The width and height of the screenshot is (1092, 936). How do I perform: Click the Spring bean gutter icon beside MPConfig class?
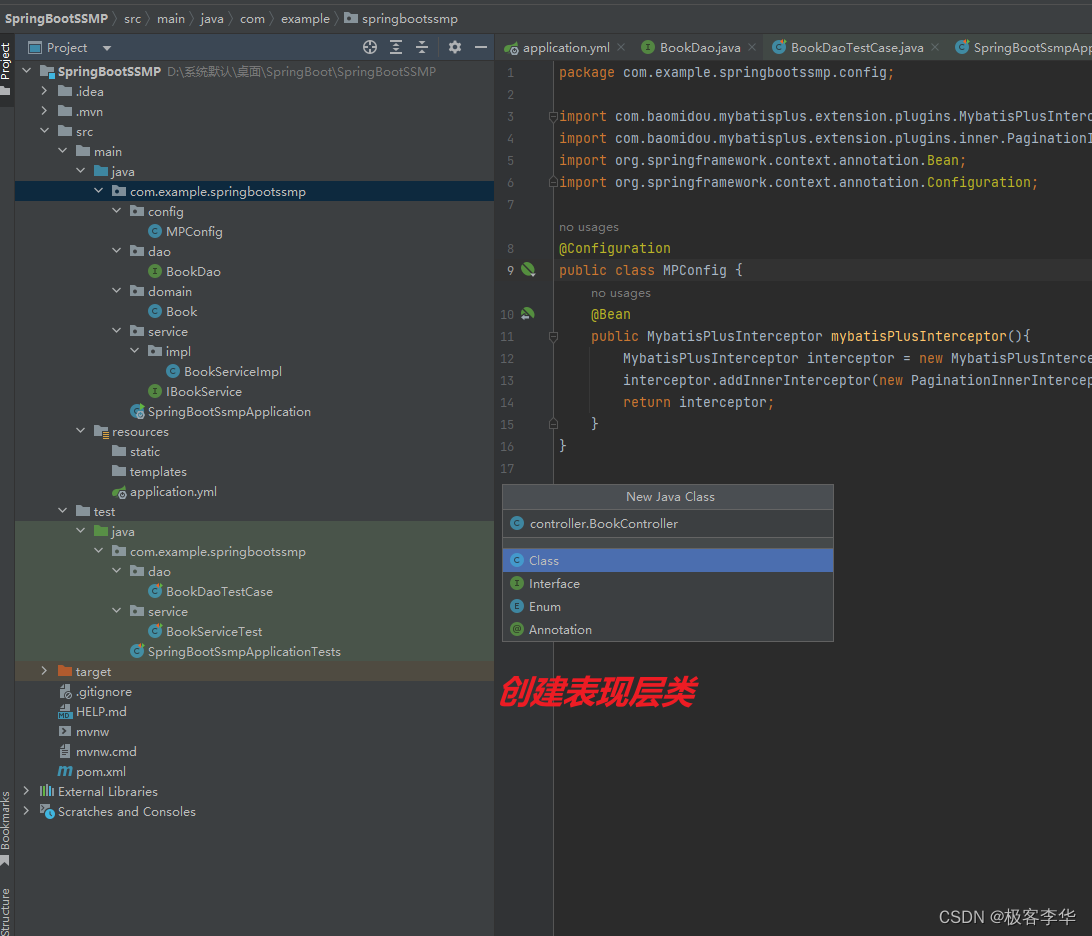(x=528, y=270)
